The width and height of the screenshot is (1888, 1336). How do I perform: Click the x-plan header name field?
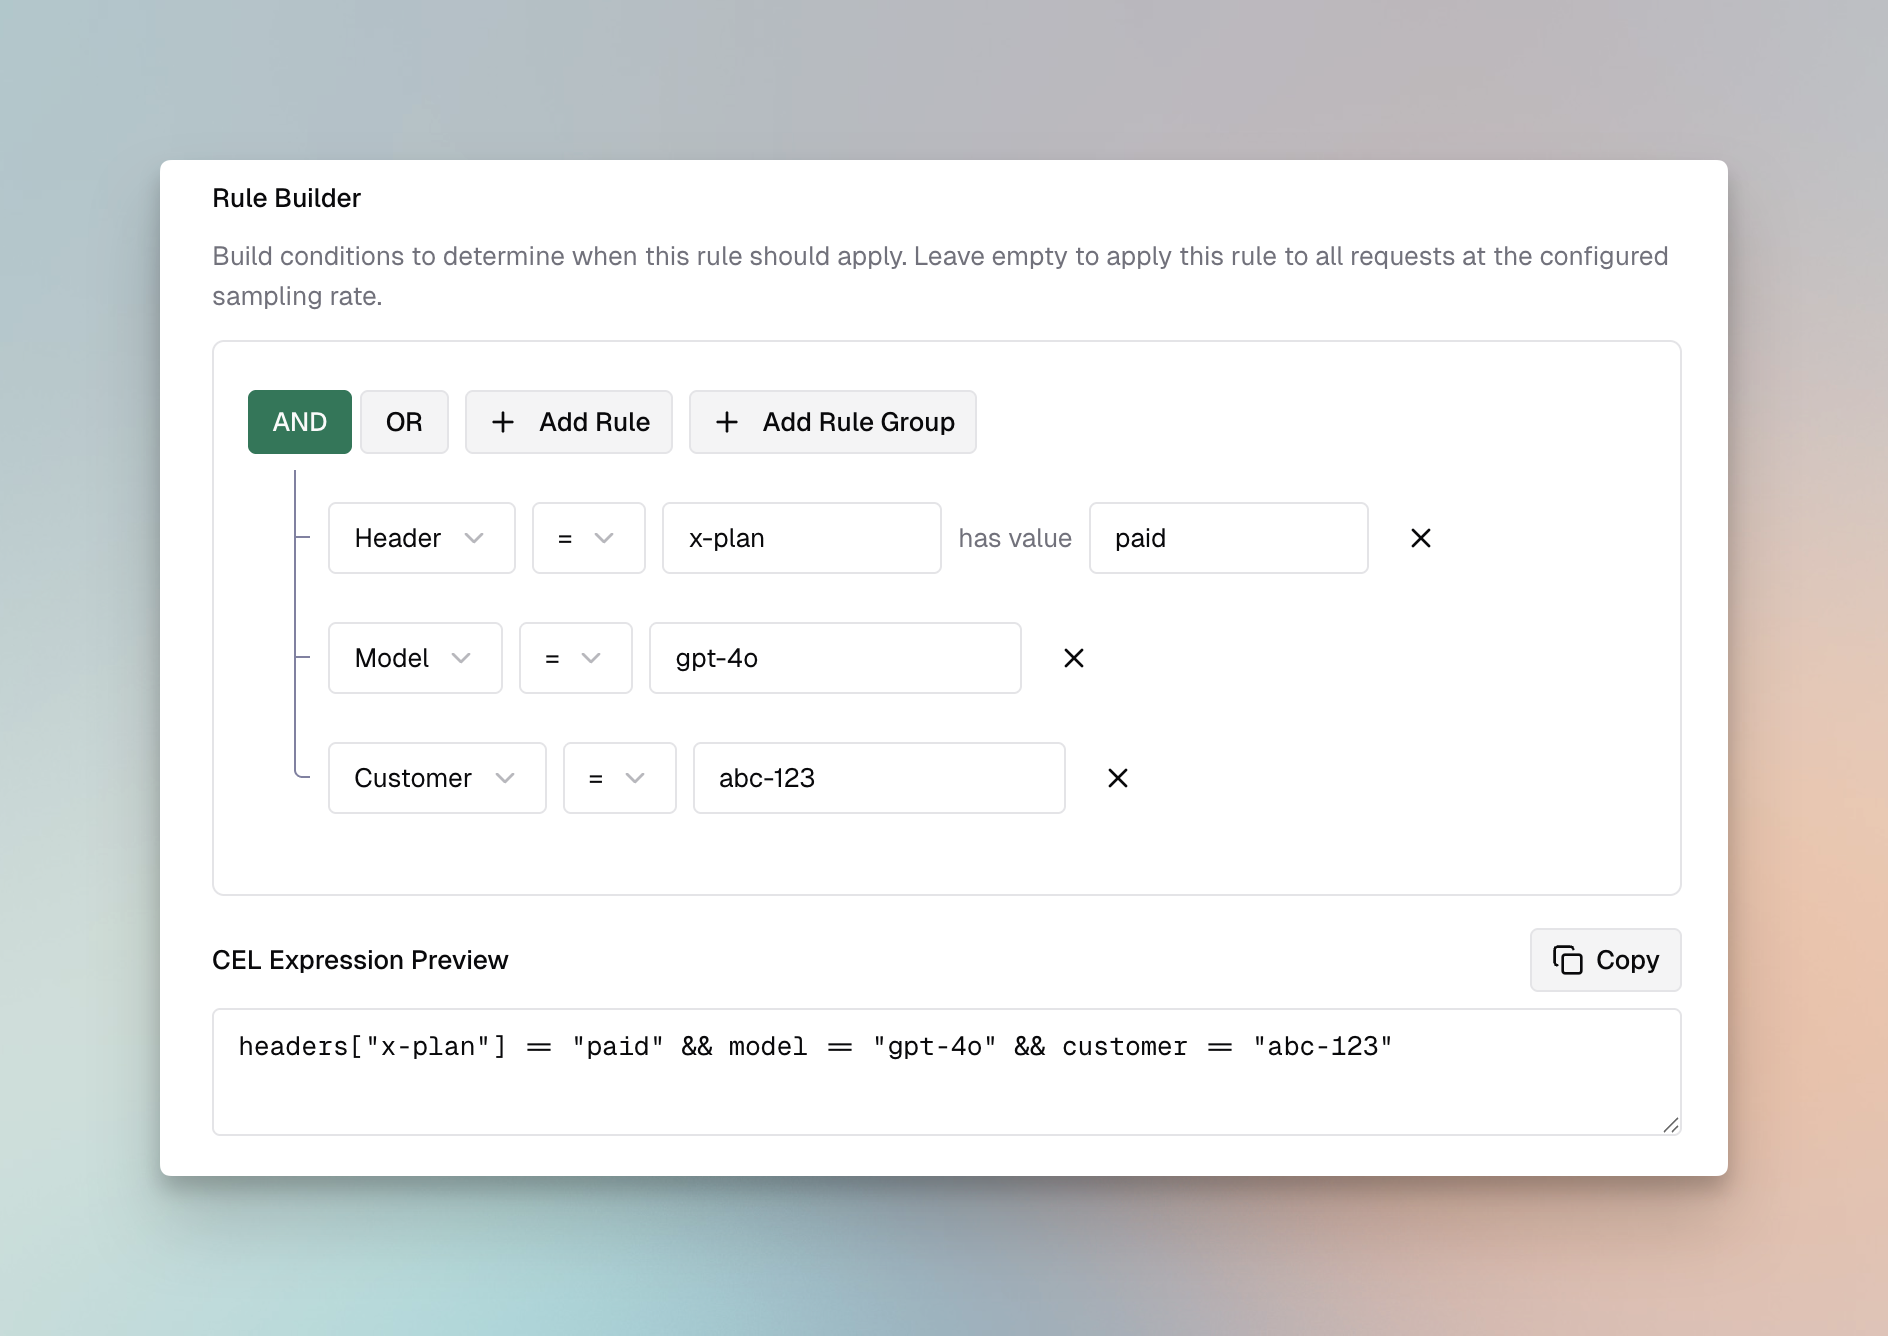coord(801,538)
